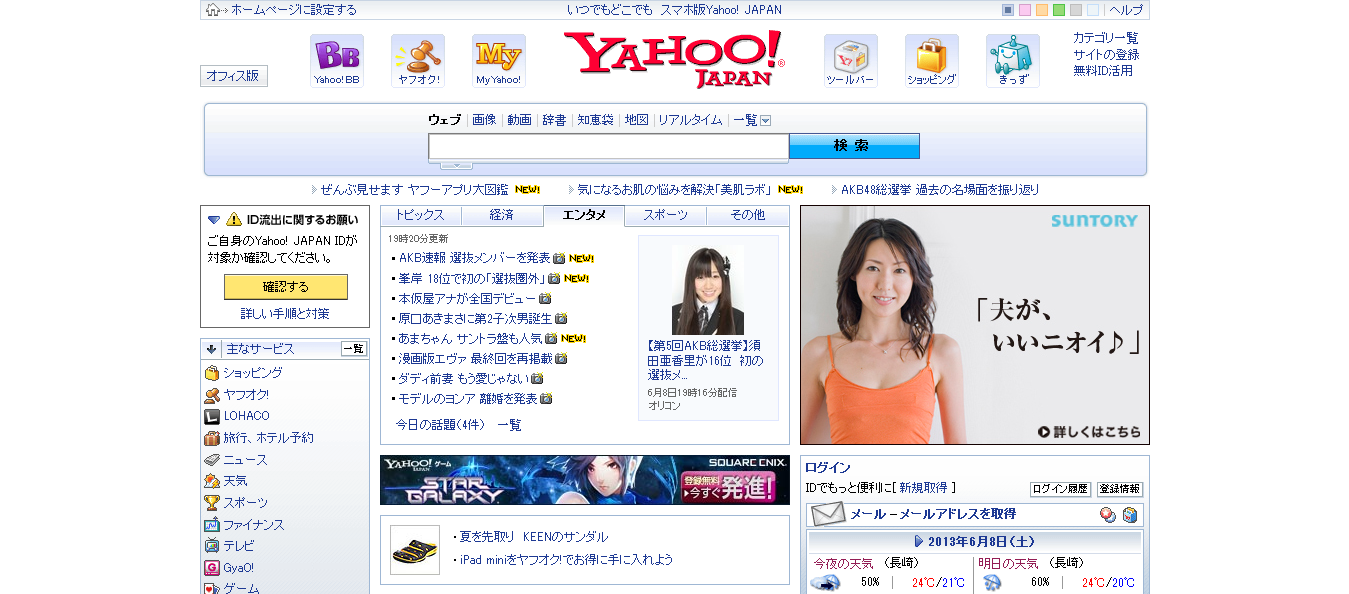Open 詳しい手順と対策 link

coord(285,314)
